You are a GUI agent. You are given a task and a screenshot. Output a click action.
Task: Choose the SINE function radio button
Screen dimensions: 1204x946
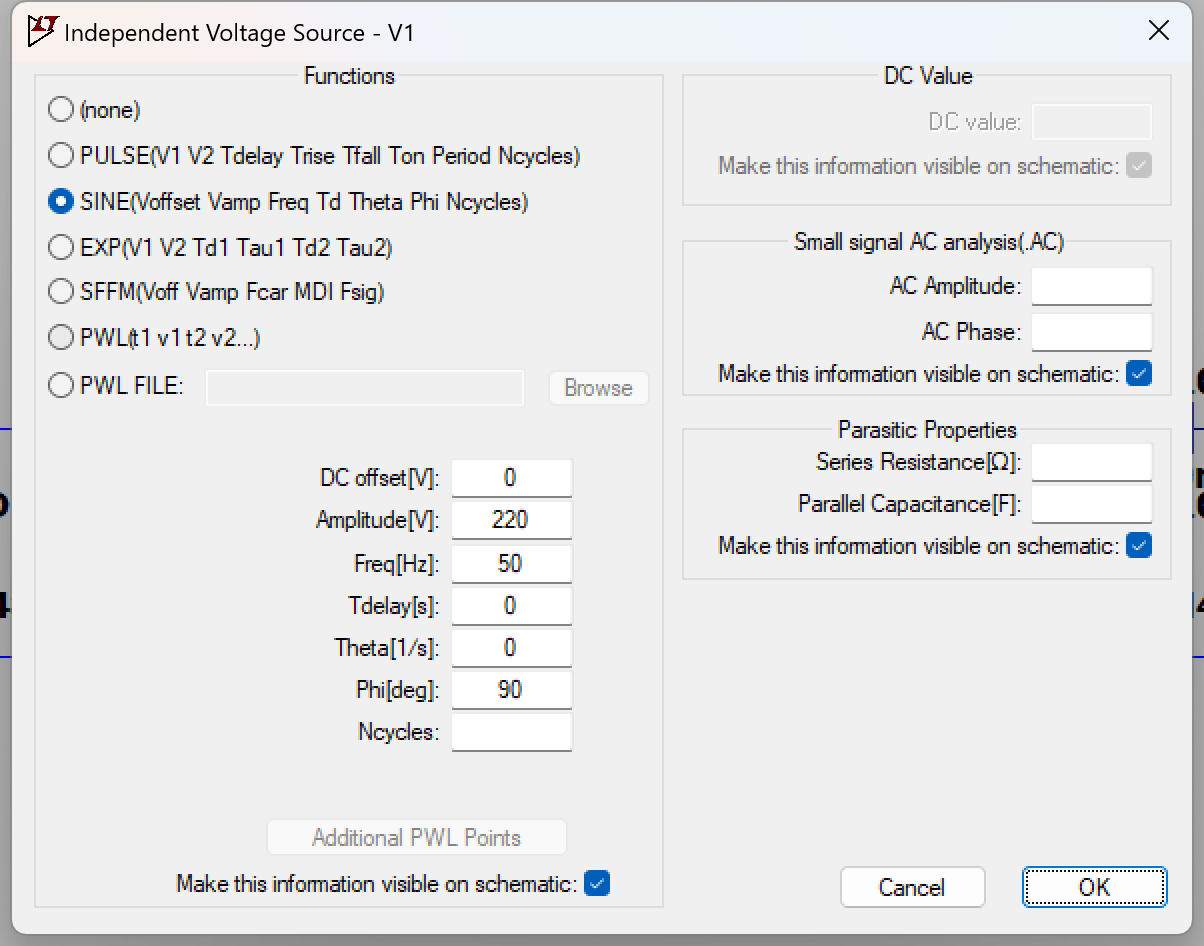pos(61,201)
